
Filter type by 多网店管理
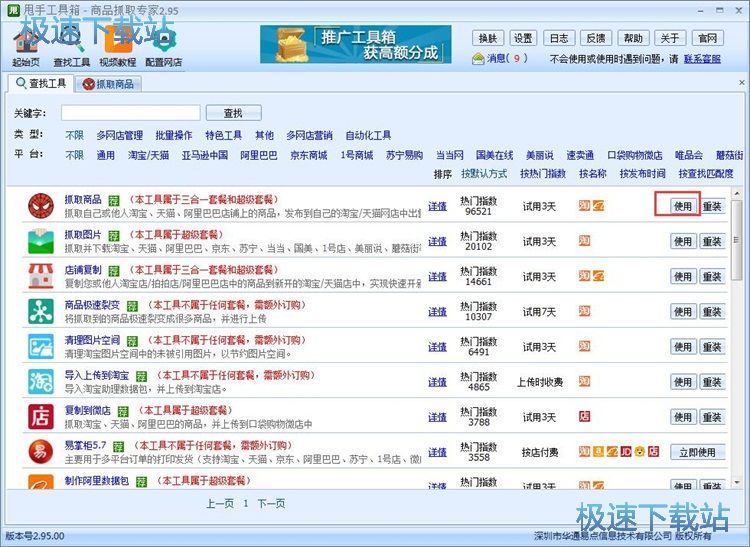click(120, 135)
